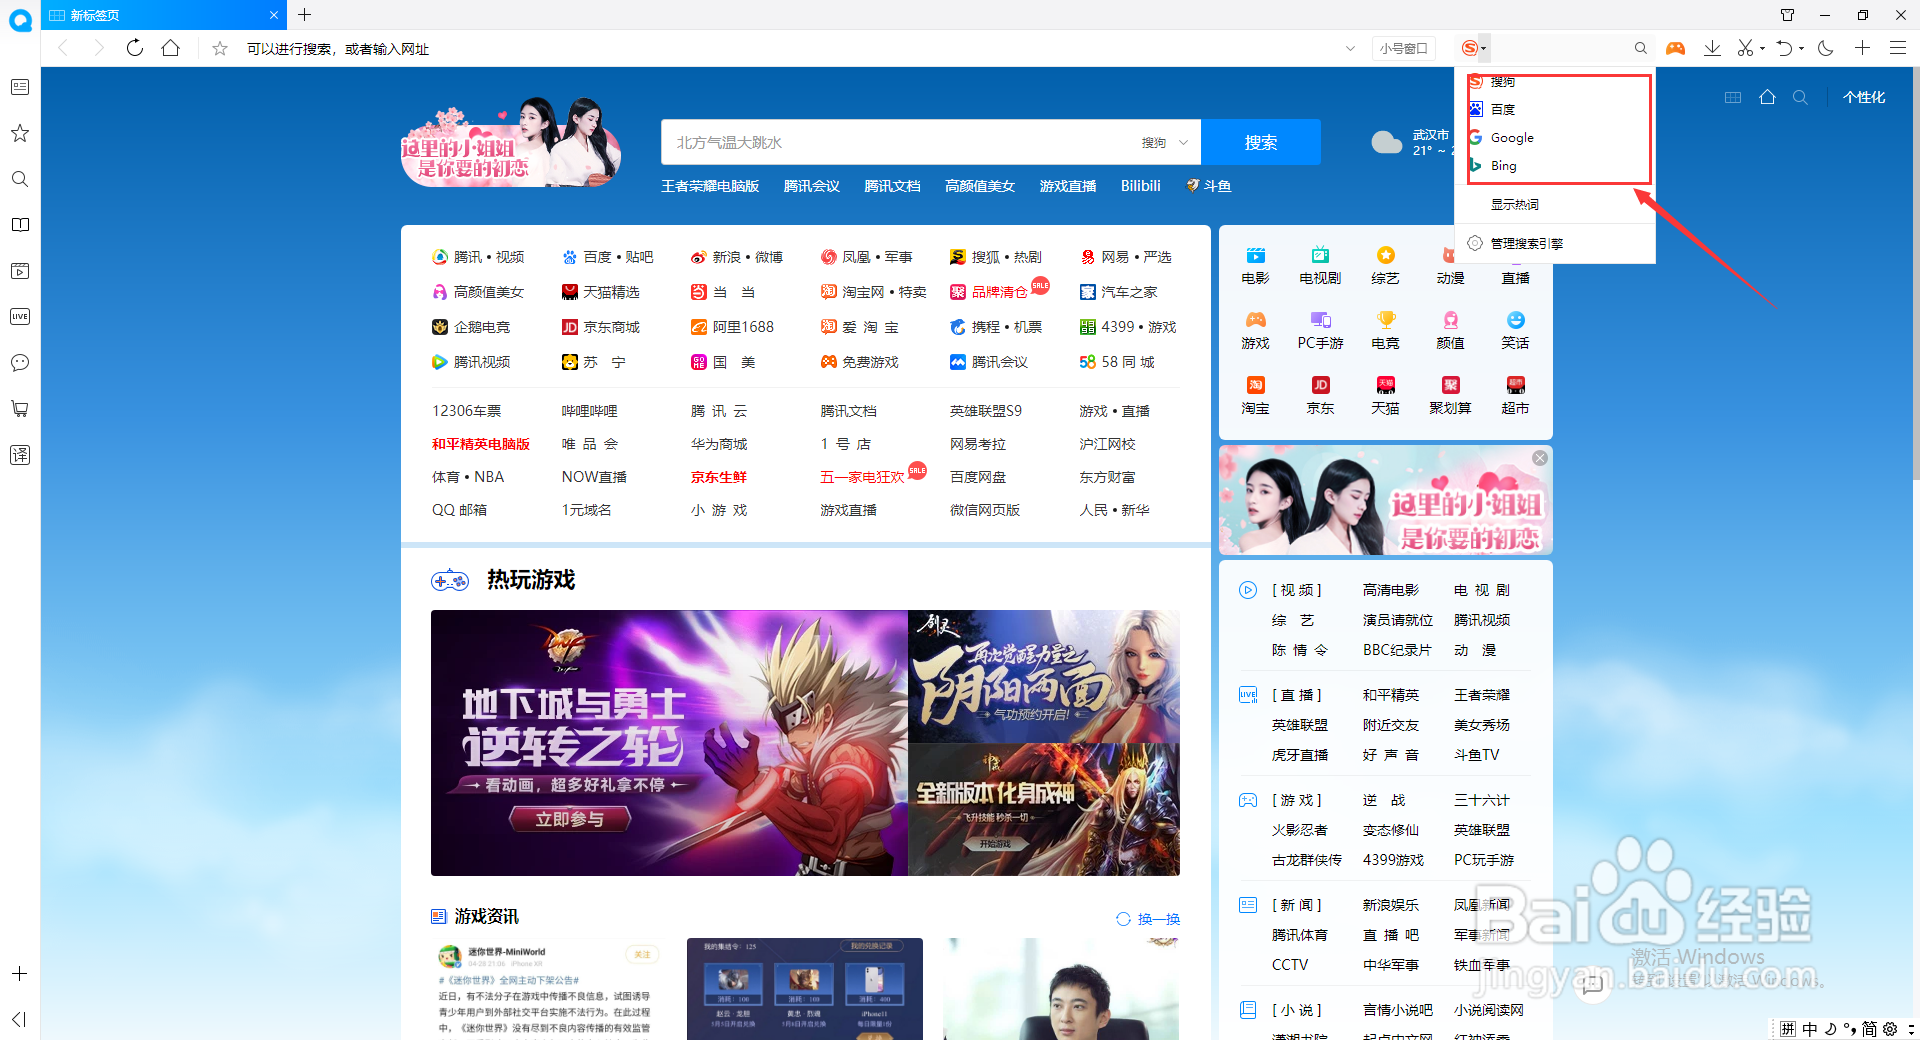The image size is (1920, 1040).
Task: Expand the search engine selector dropdown
Action: coord(1484,48)
